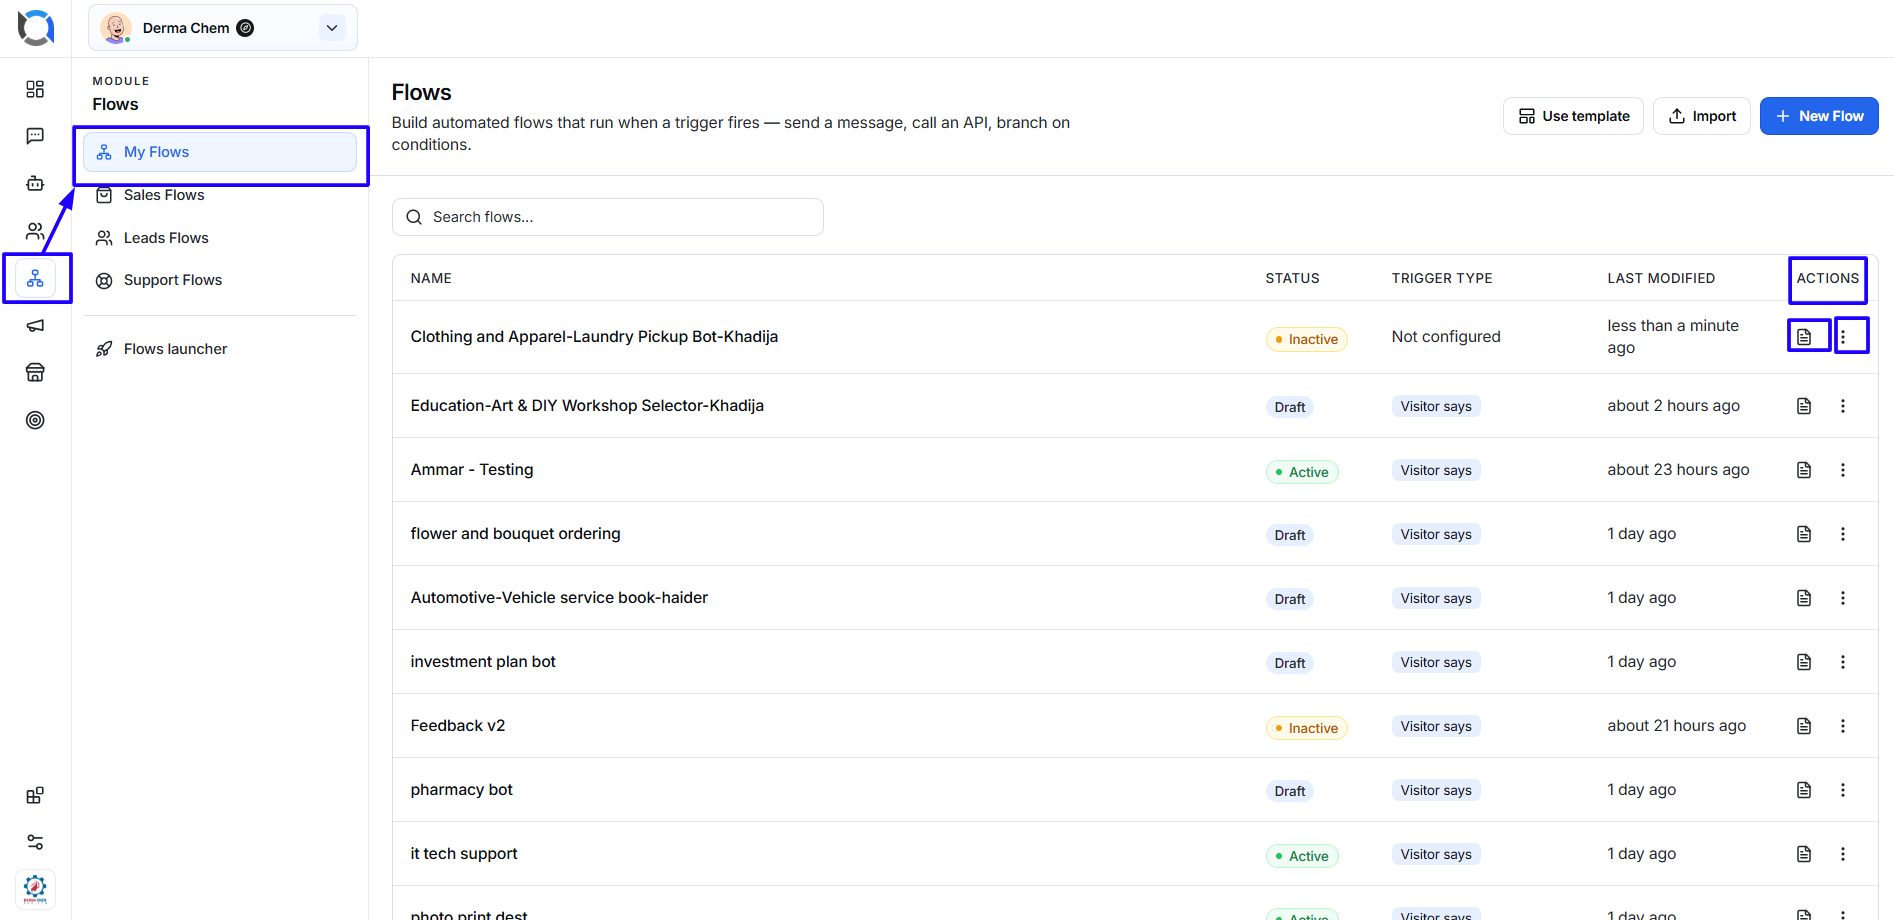Open more options for Automotive-Vehicle service flow

1843,598
